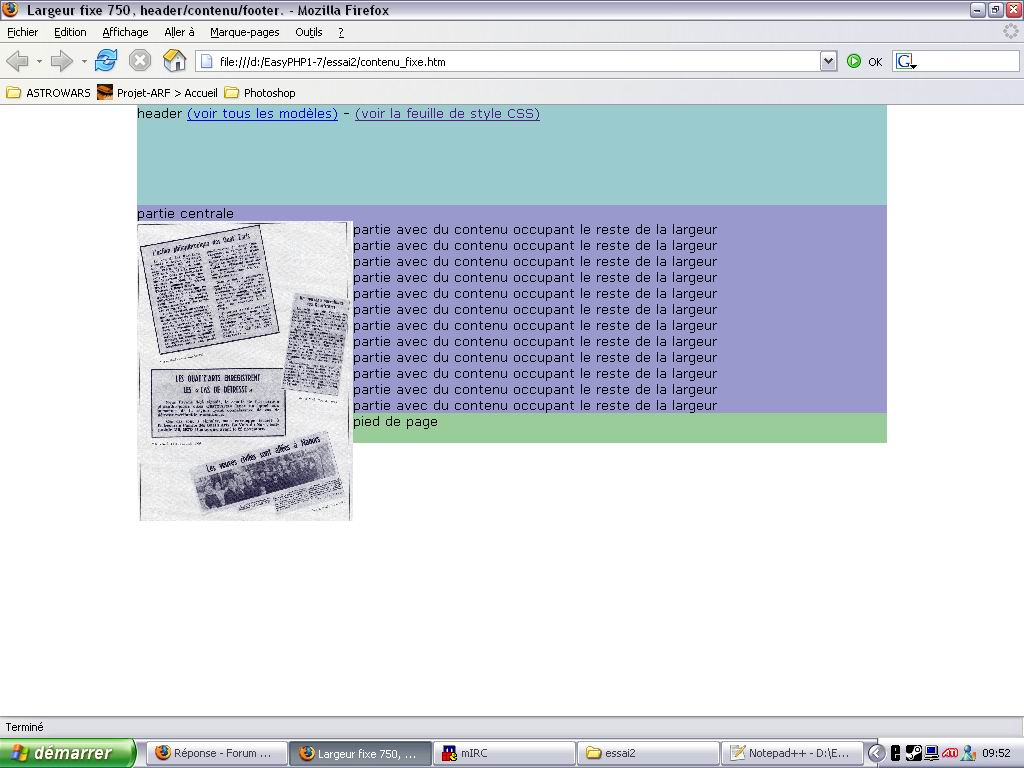Click the Forward navigation arrow

(x=62, y=61)
